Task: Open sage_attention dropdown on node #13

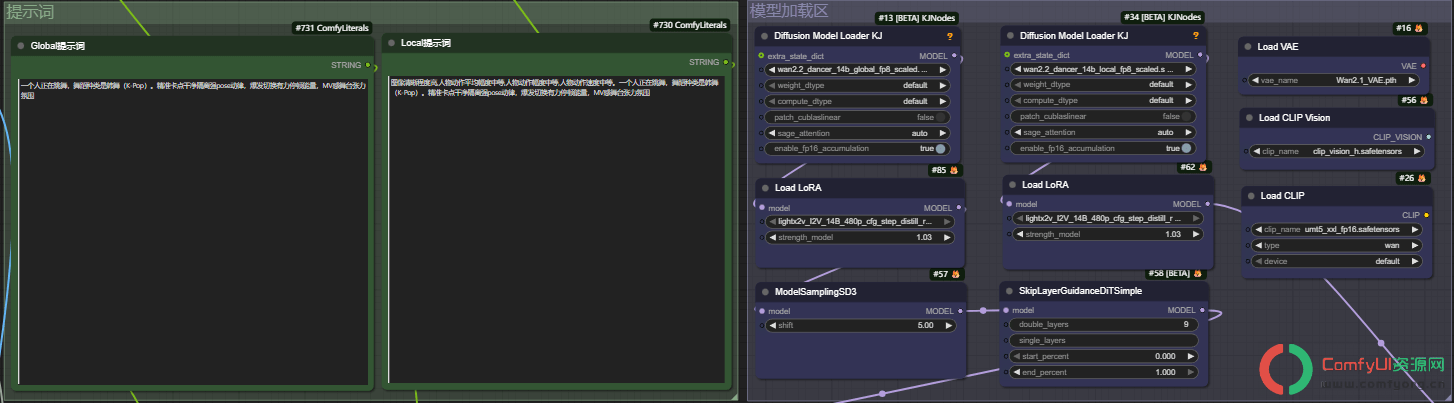Action: pyautogui.click(x=858, y=133)
